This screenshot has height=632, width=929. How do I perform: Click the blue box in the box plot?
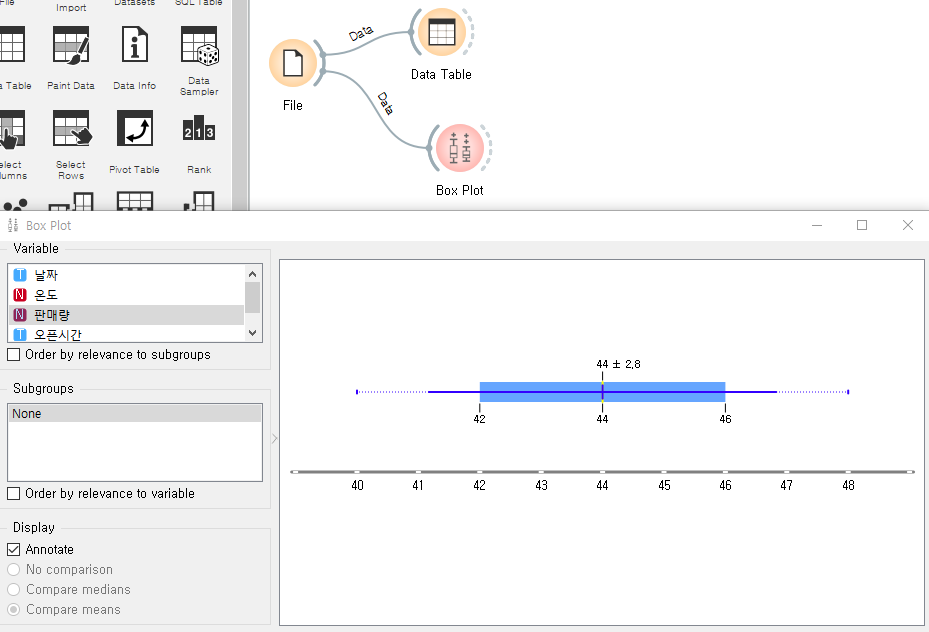click(x=602, y=392)
